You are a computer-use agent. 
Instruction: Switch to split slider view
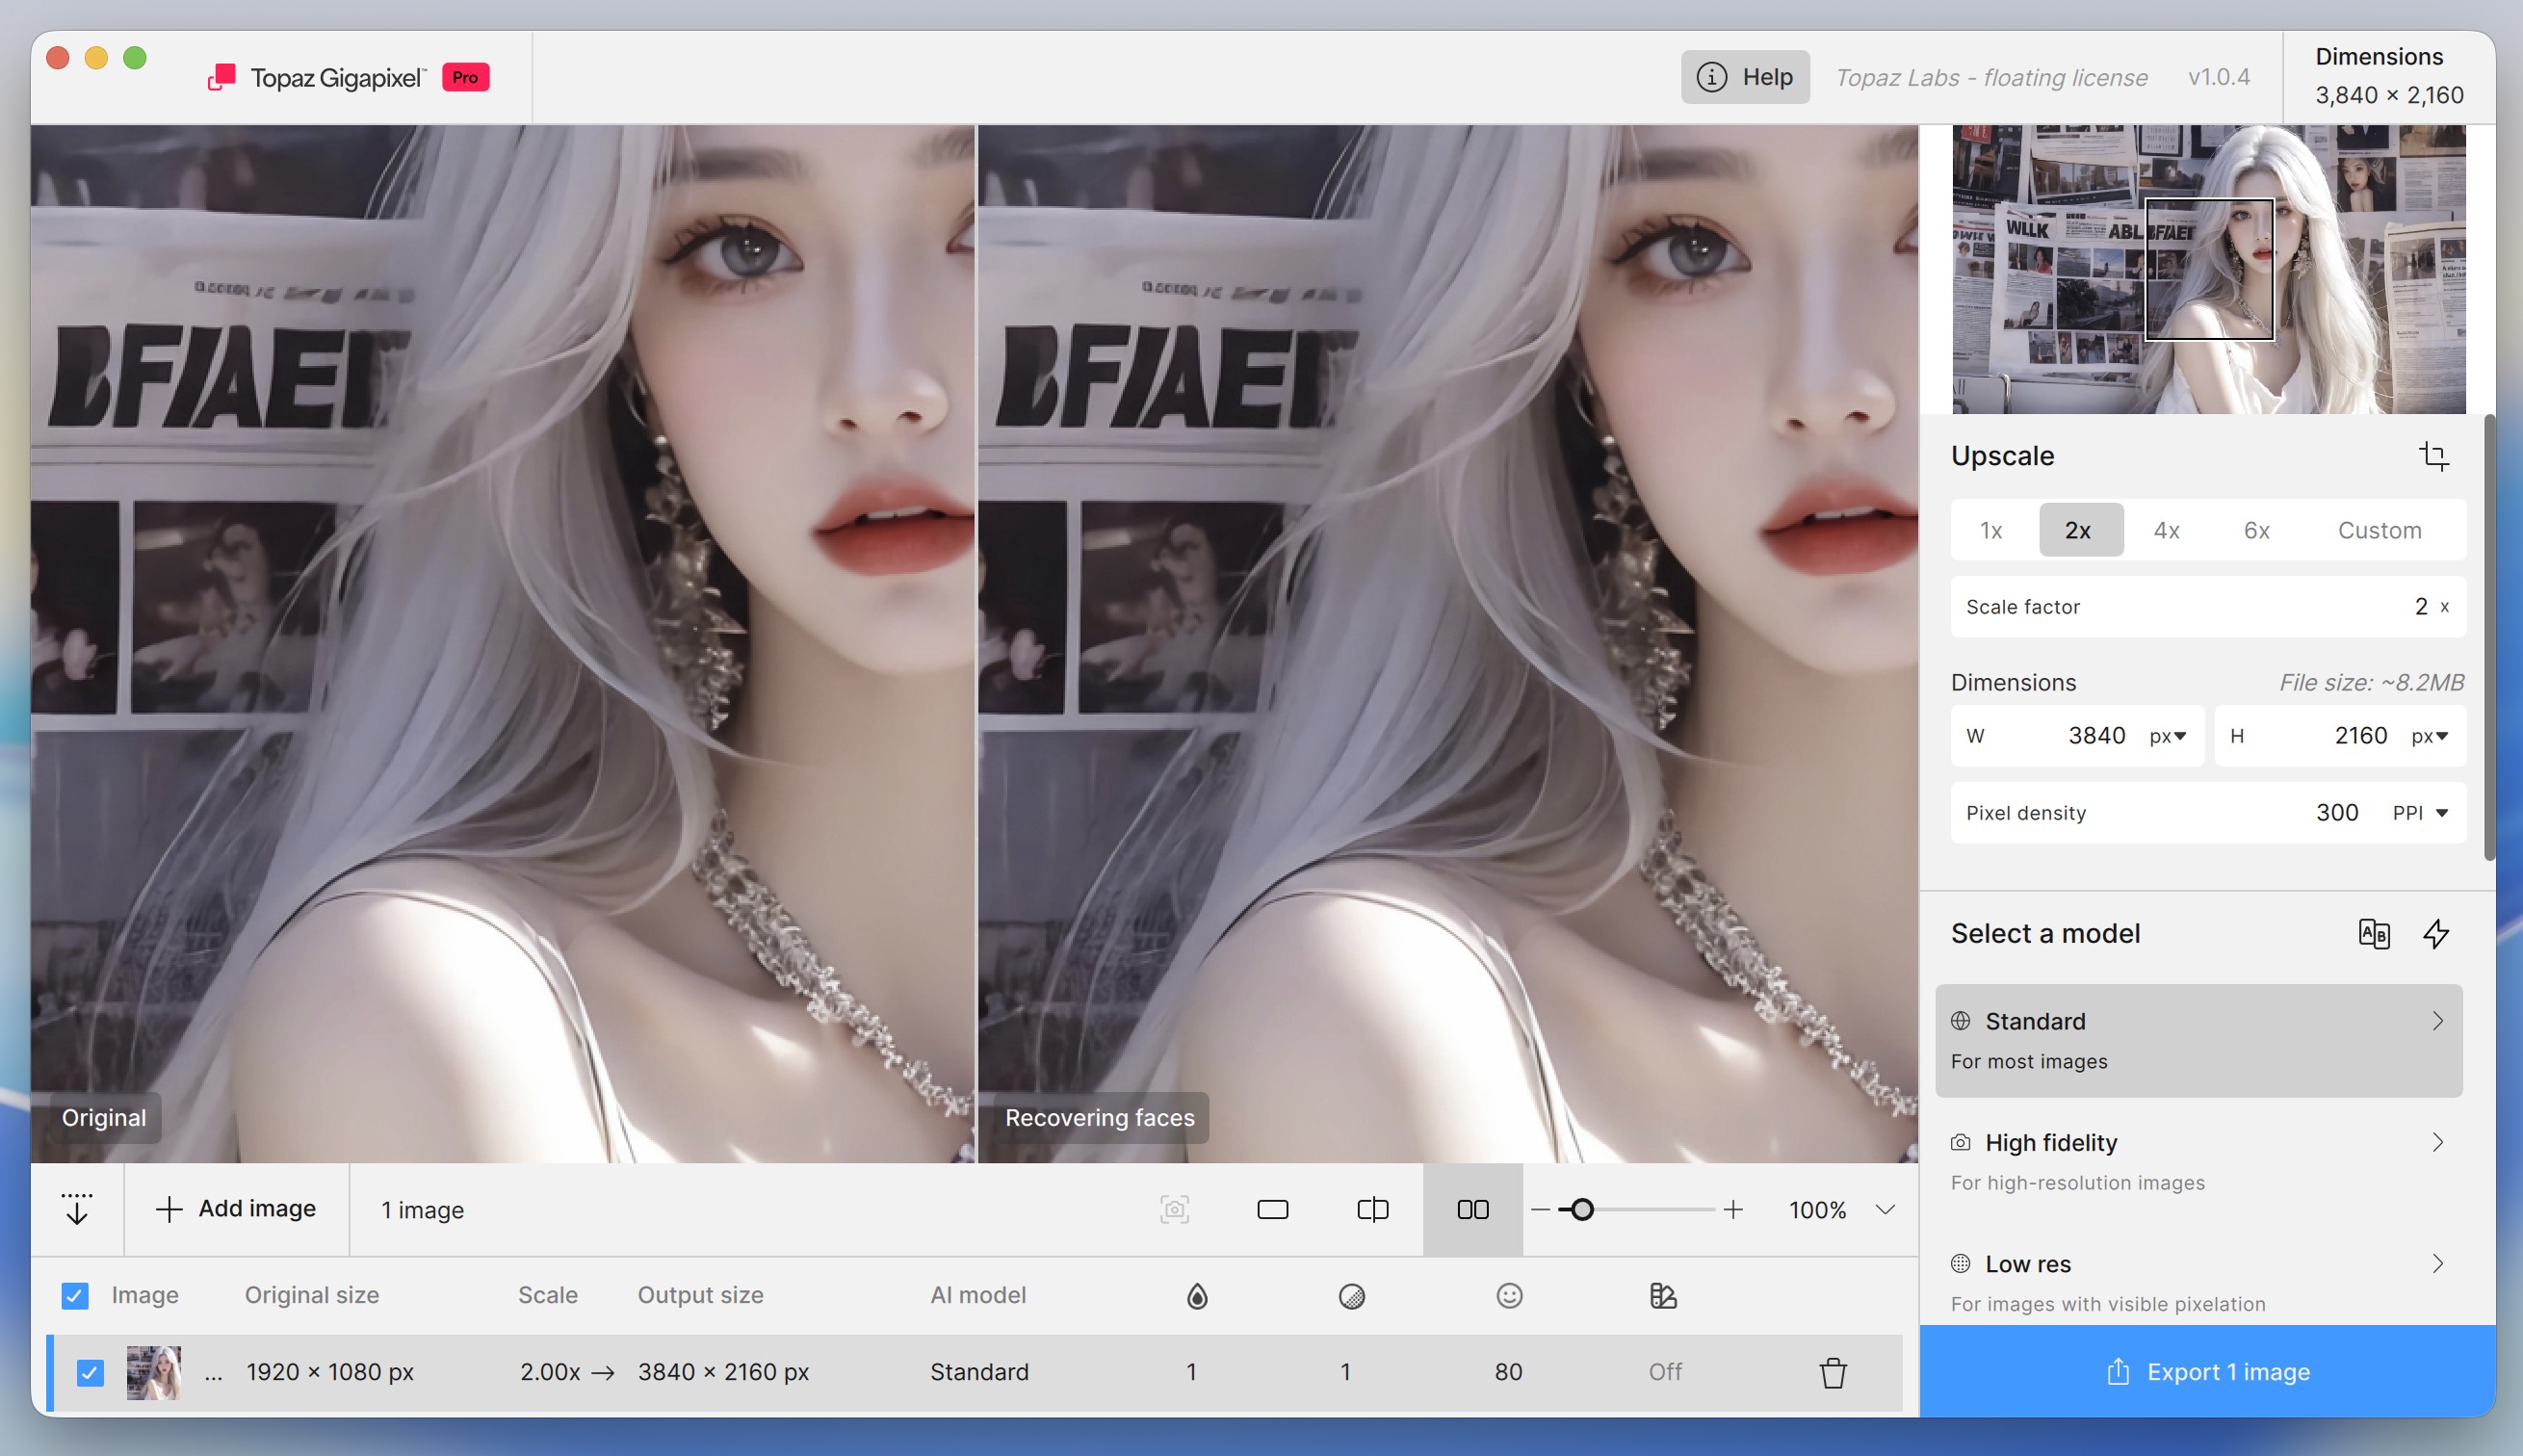1372,1210
